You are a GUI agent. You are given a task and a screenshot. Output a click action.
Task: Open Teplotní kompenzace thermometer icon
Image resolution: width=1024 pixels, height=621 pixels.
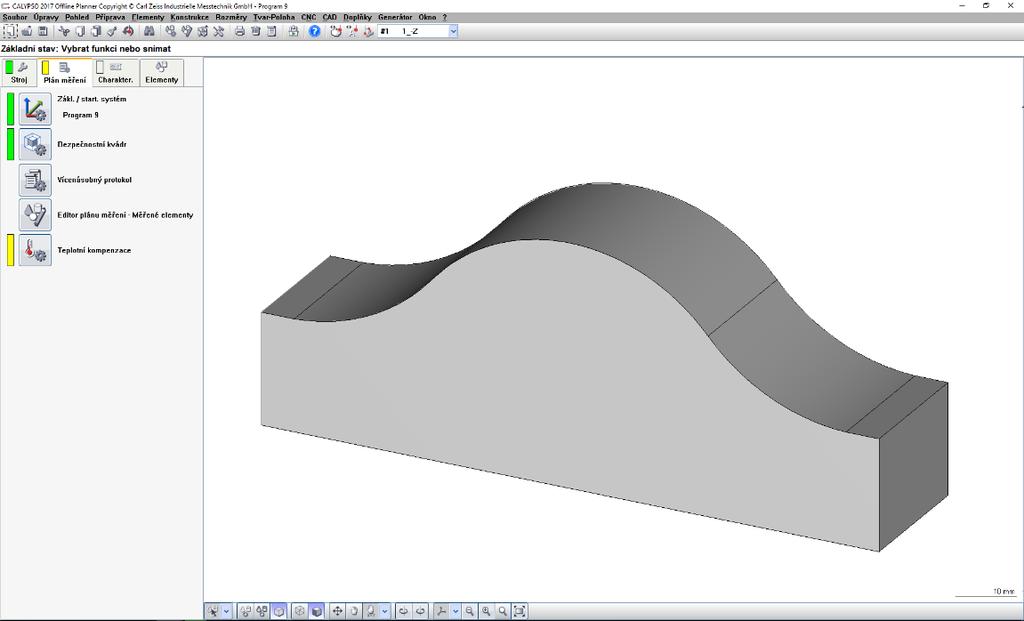(x=35, y=250)
